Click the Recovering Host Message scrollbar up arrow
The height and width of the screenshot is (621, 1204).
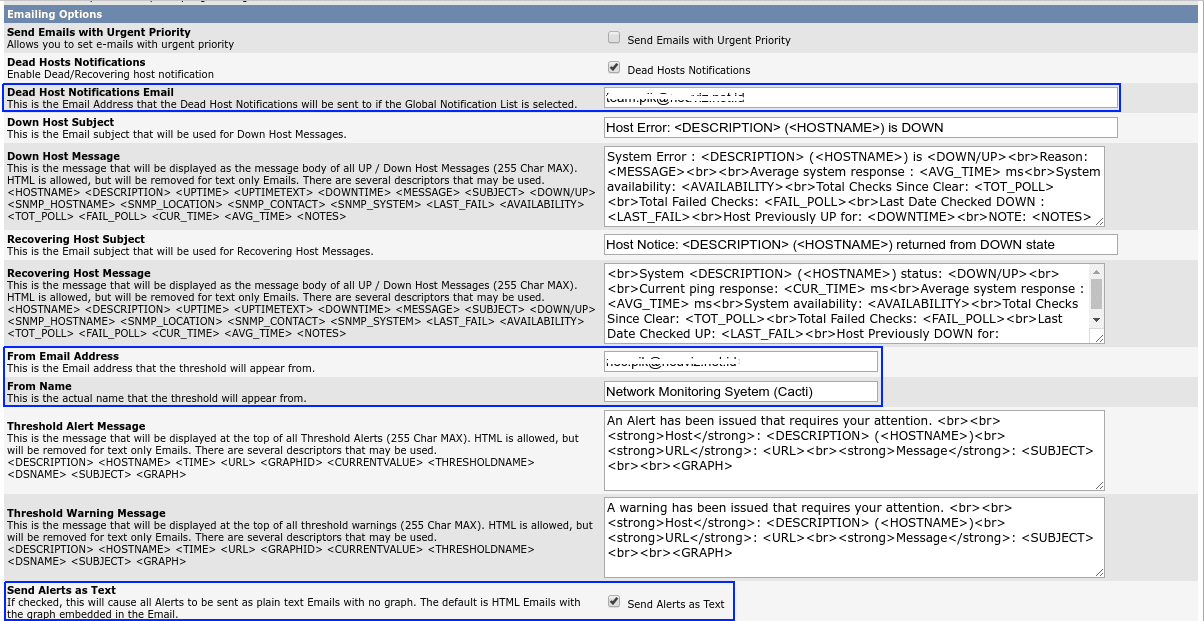click(1097, 272)
